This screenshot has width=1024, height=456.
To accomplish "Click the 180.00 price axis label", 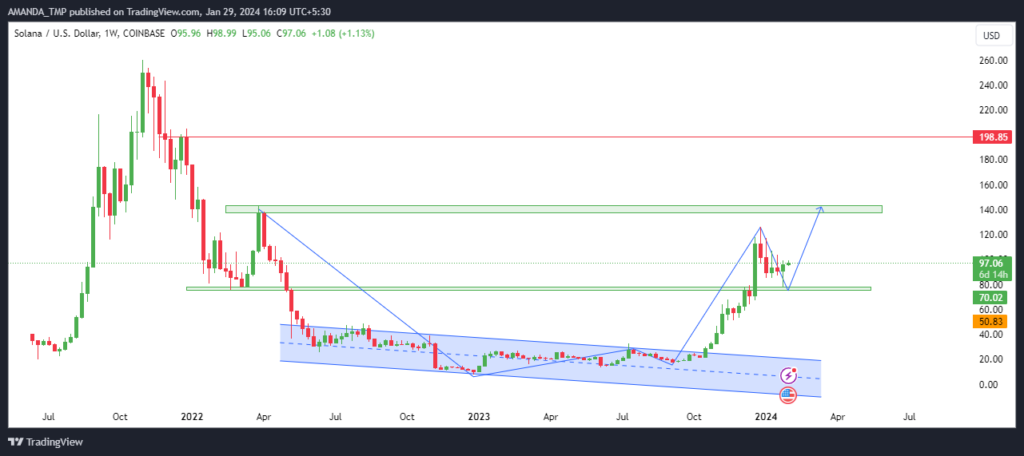I will tap(991, 160).
